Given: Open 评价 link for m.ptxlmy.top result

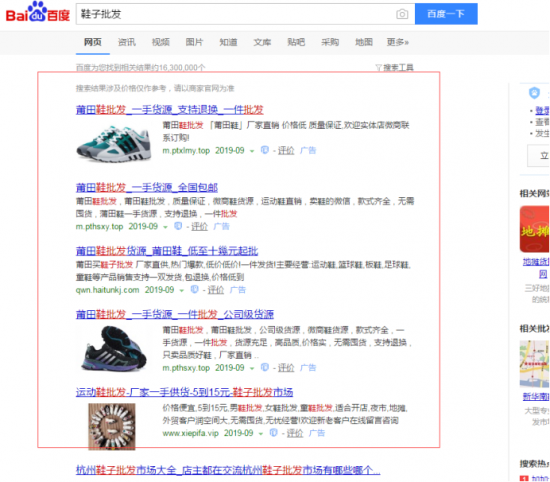Looking at the screenshot, I should [286, 151].
